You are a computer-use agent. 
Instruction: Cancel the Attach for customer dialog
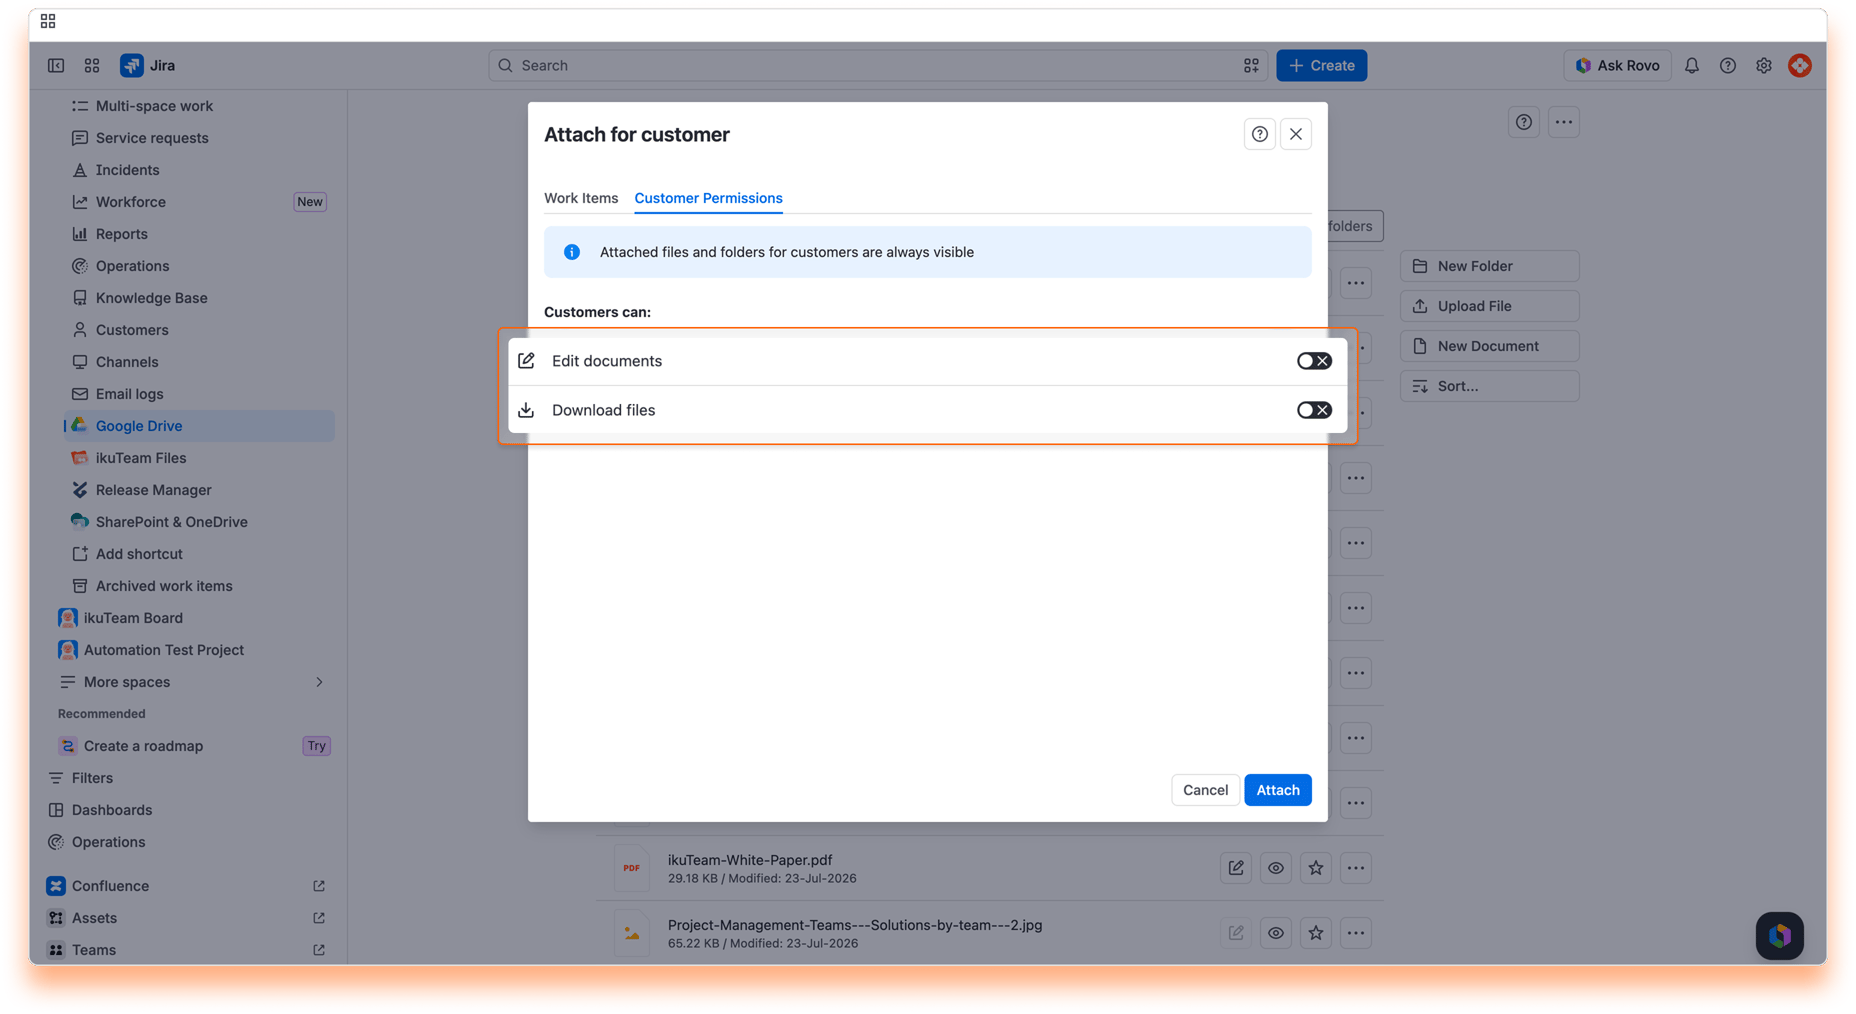pyautogui.click(x=1205, y=790)
